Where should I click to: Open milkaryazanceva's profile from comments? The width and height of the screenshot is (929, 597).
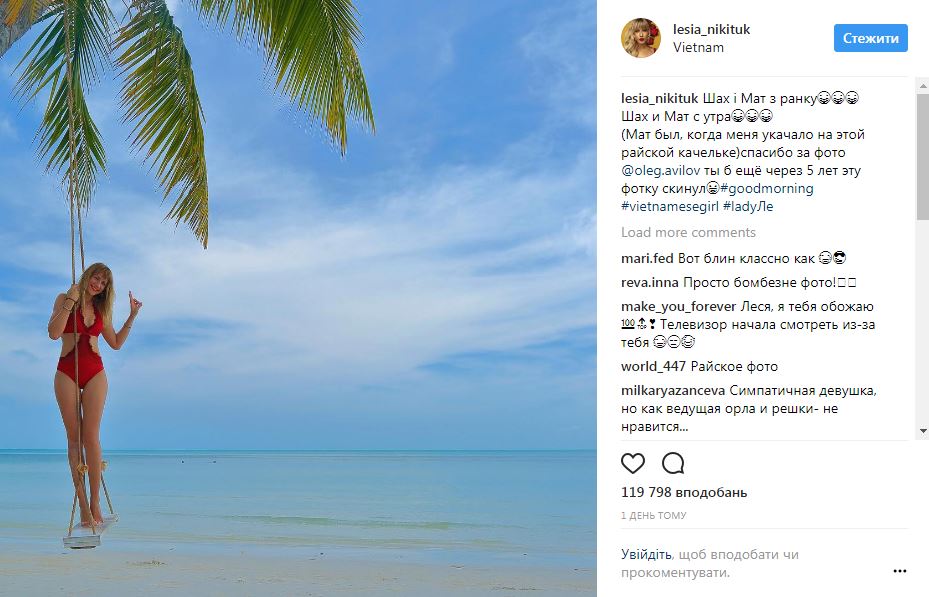click(x=673, y=391)
